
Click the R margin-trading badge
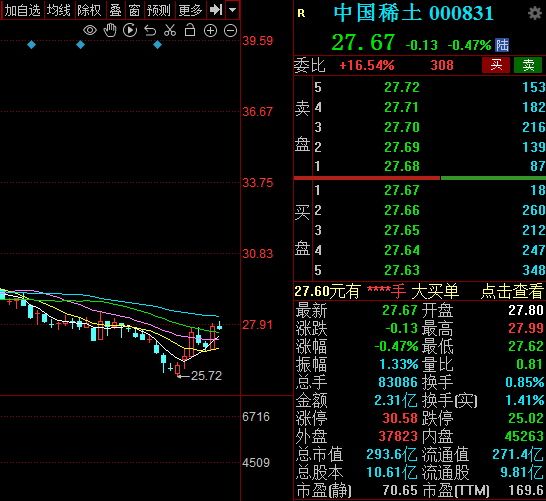(302, 14)
